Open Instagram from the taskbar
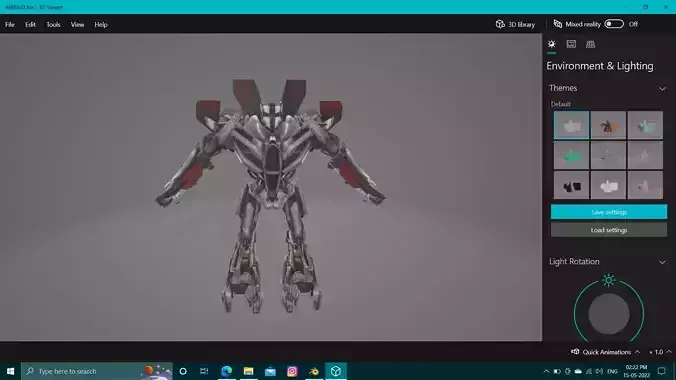Viewport: 676px width, 380px height. tap(292, 371)
